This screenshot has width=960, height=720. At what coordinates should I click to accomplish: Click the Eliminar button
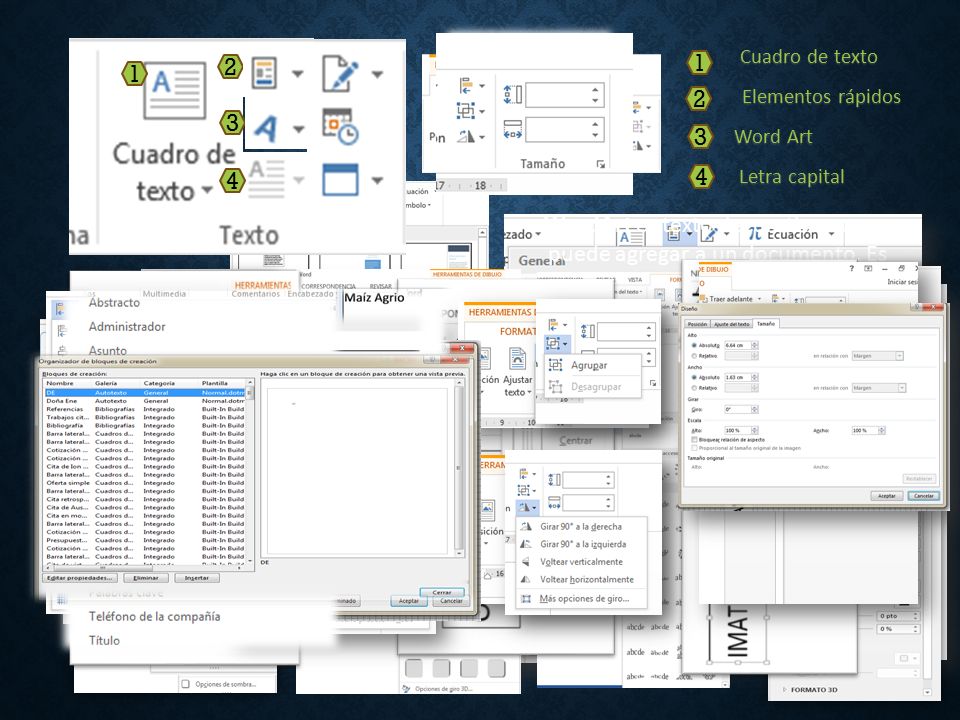click(x=146, y=578)
